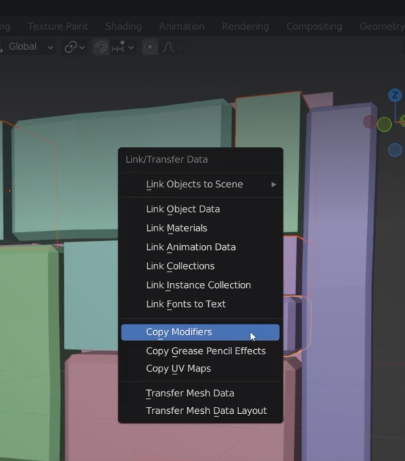Image resolution: width=405 pixels, height=461 pixels.
Task: Click the blue Z axis gizmo
Action: (x=395, y=95)
